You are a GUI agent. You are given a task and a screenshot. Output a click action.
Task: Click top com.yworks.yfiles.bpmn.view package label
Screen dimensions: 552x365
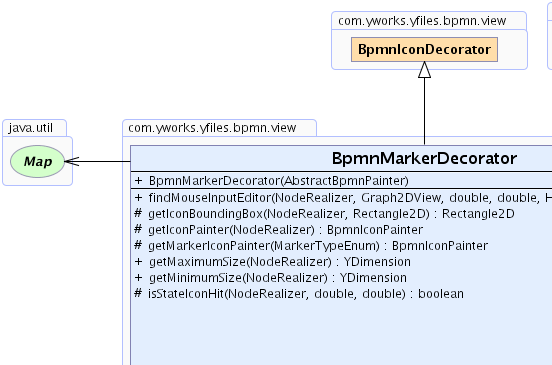pyautogui.click(x=422, y=21)
